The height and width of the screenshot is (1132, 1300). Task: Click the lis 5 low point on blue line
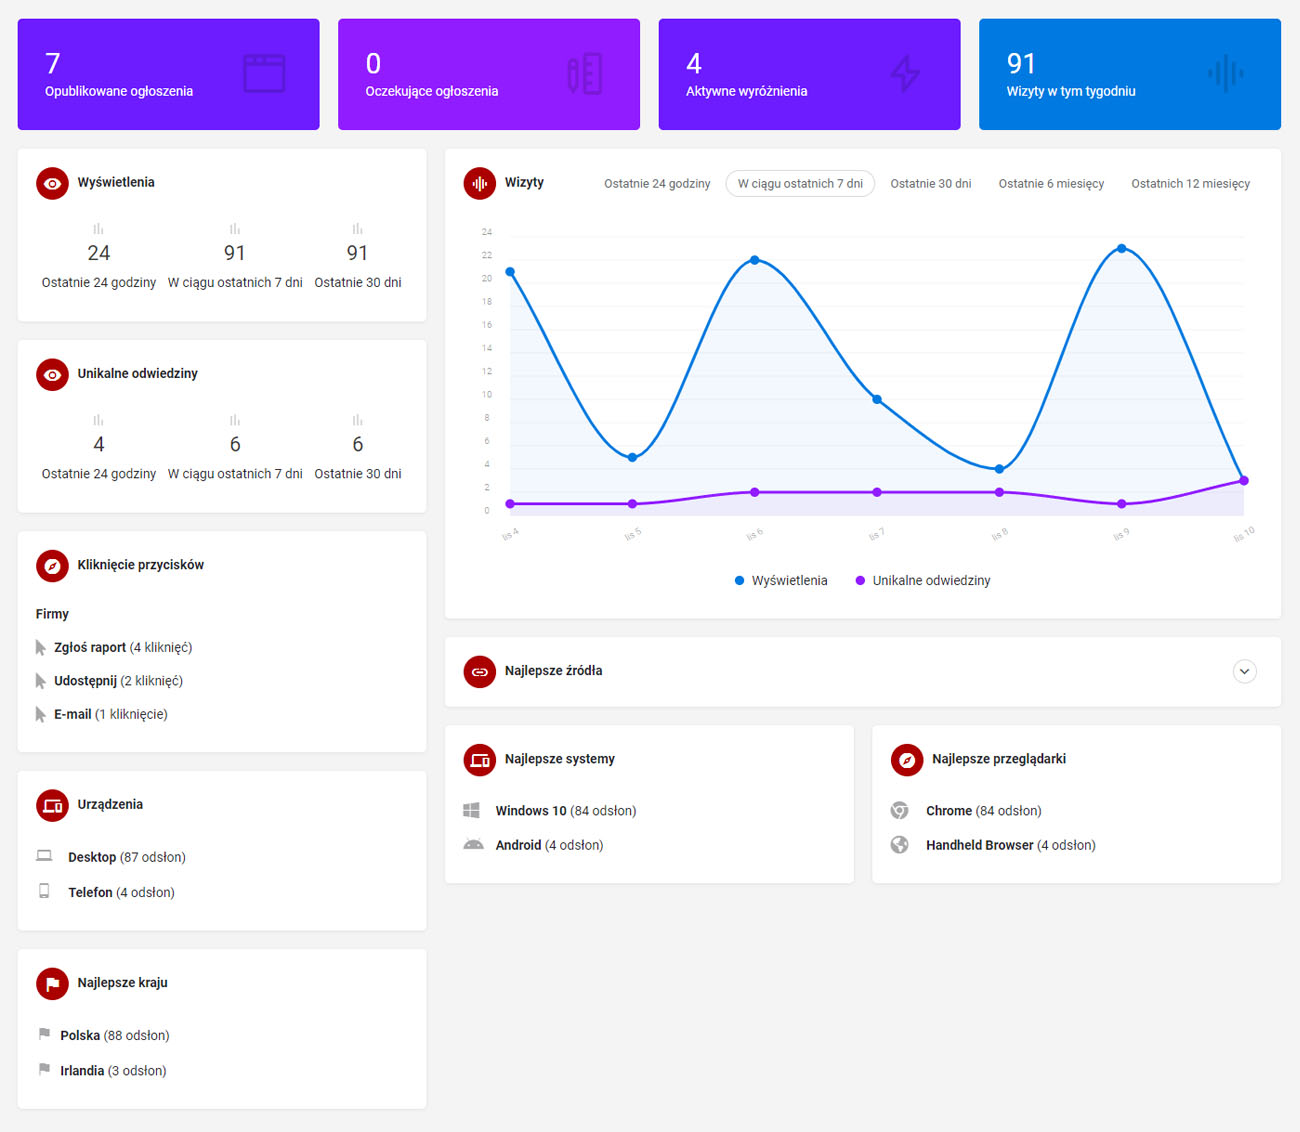(632, 458)
